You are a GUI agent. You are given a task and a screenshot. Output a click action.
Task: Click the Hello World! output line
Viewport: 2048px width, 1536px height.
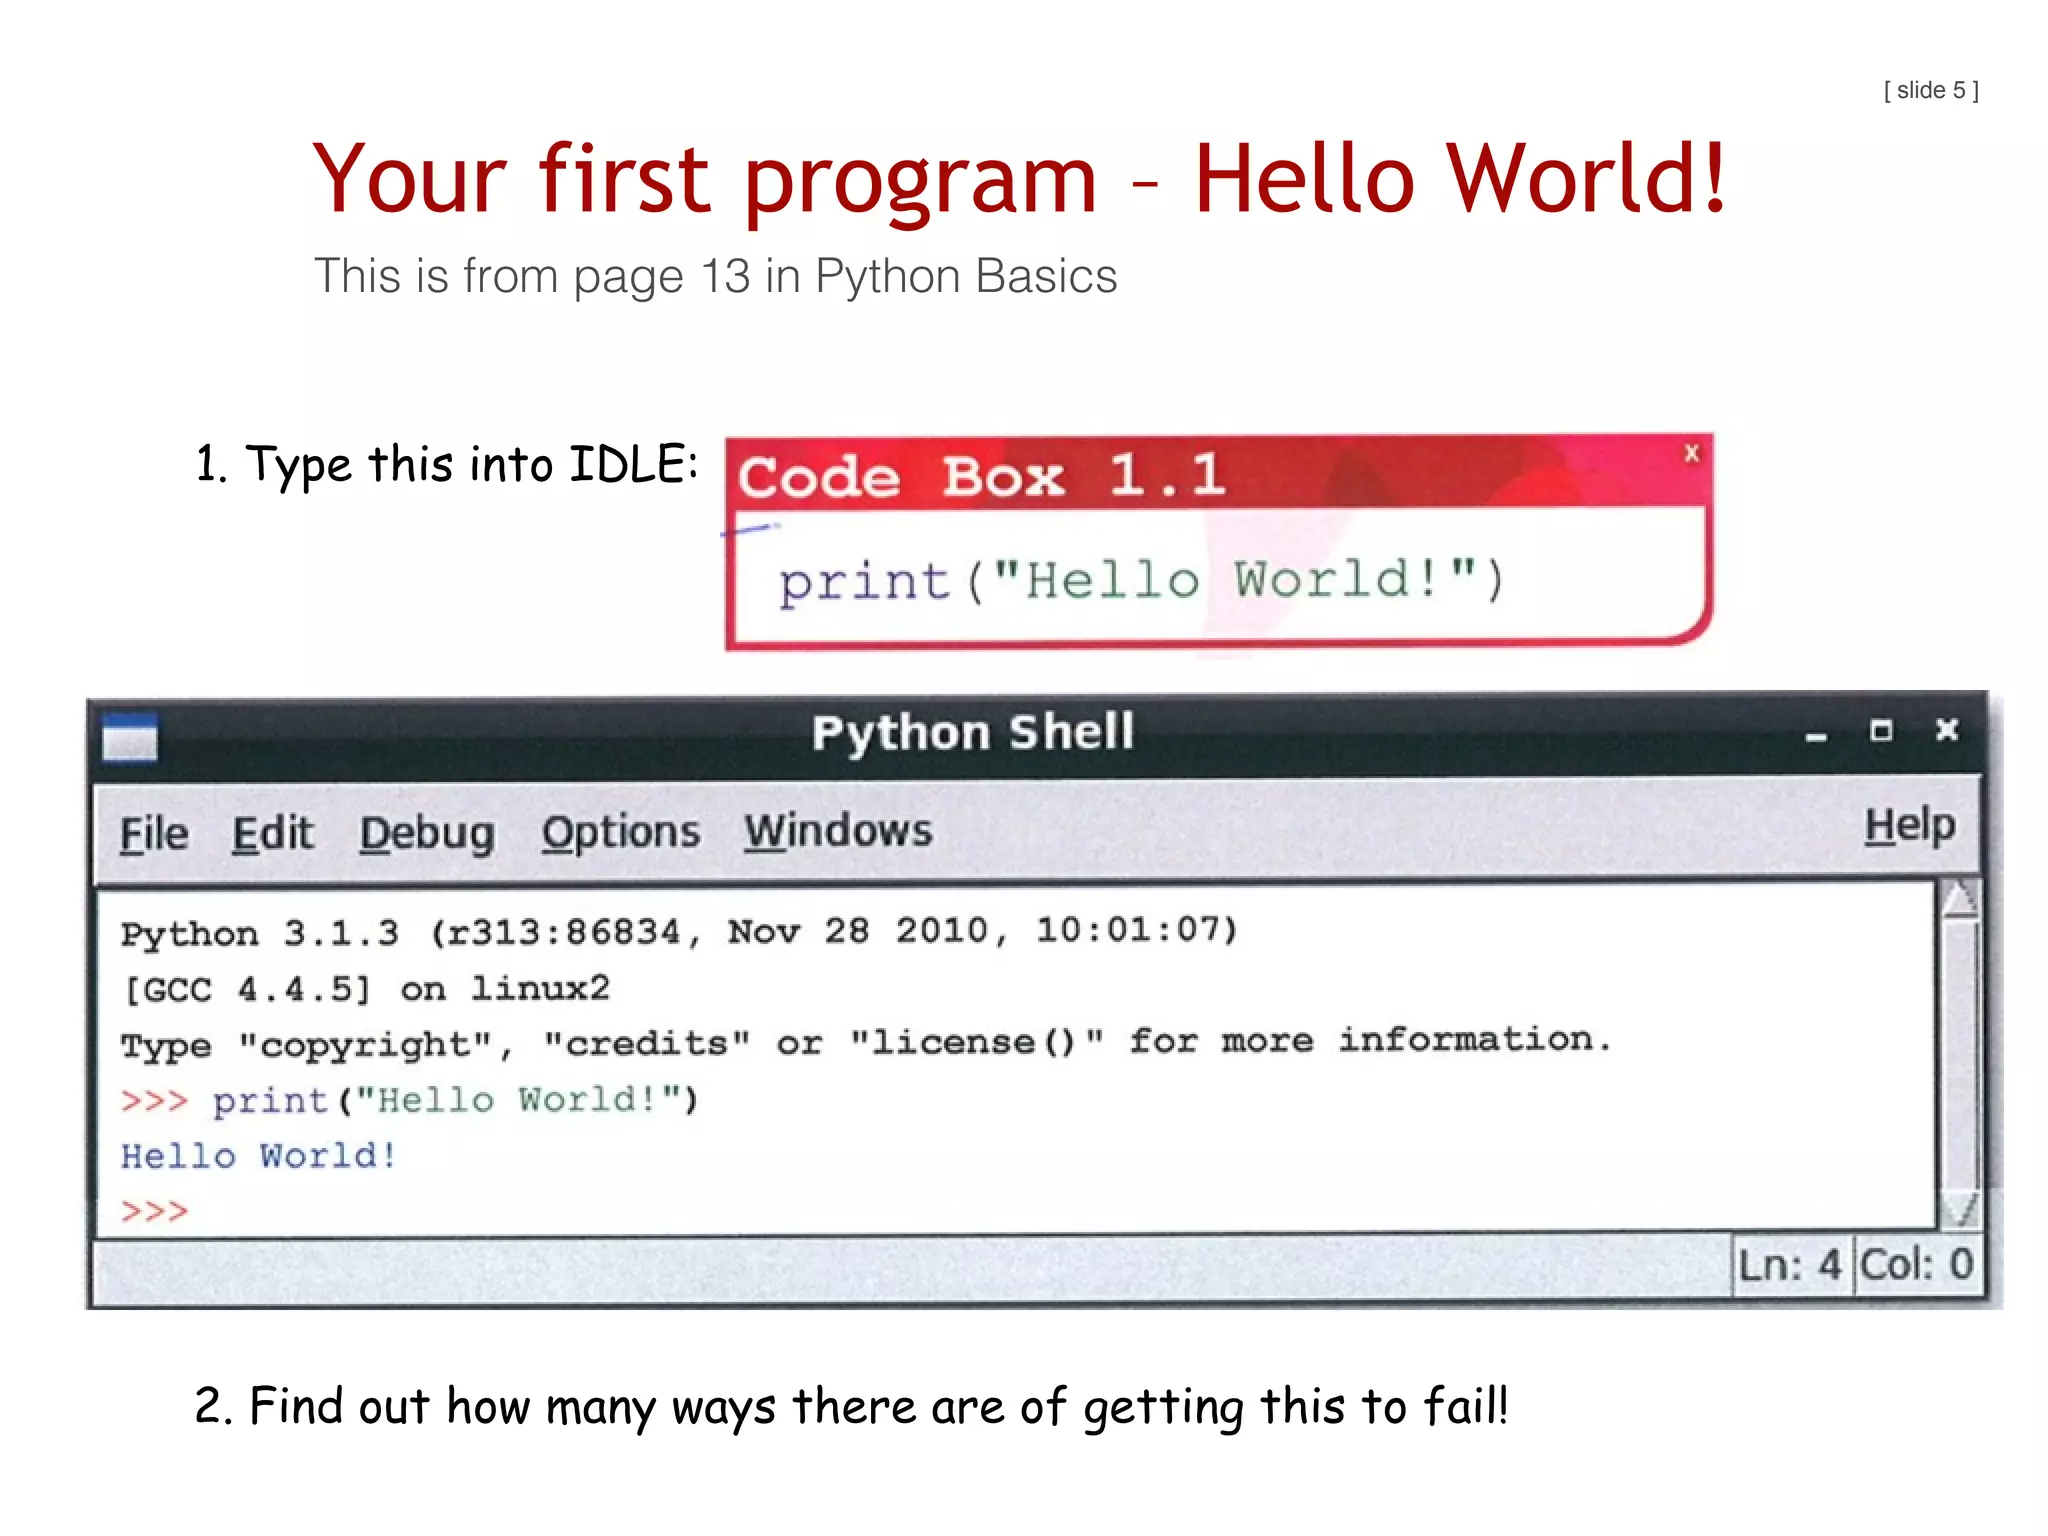point(259,1156)
